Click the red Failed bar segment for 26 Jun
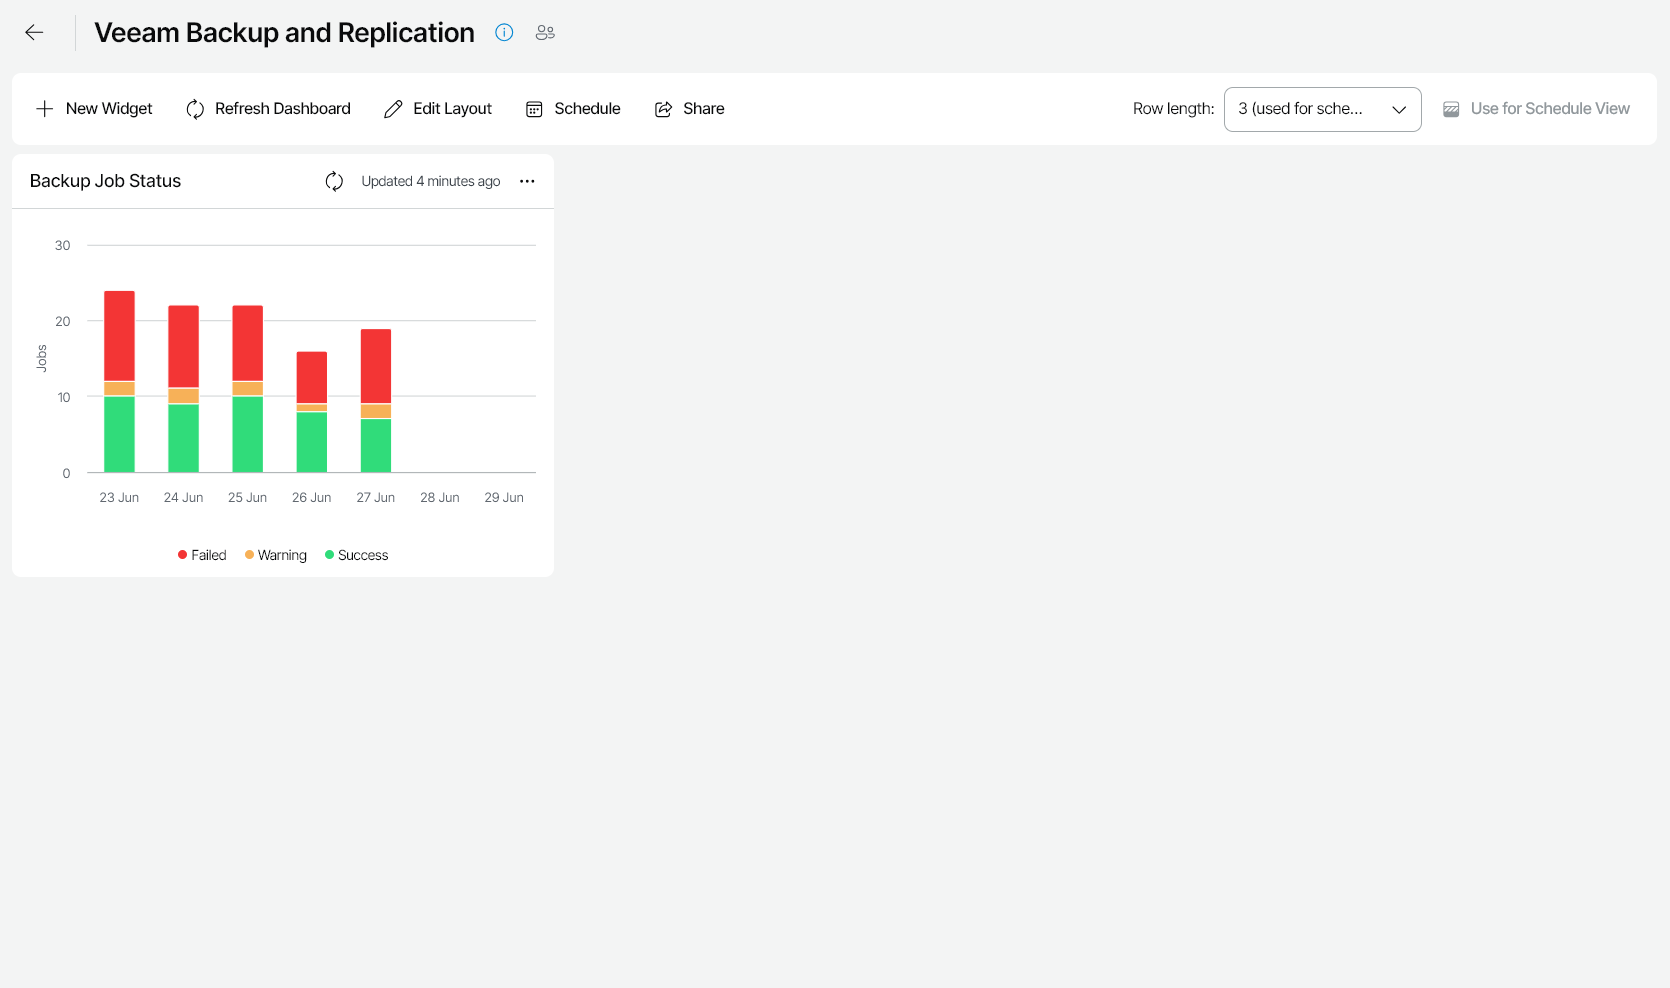 click(311, 377)
